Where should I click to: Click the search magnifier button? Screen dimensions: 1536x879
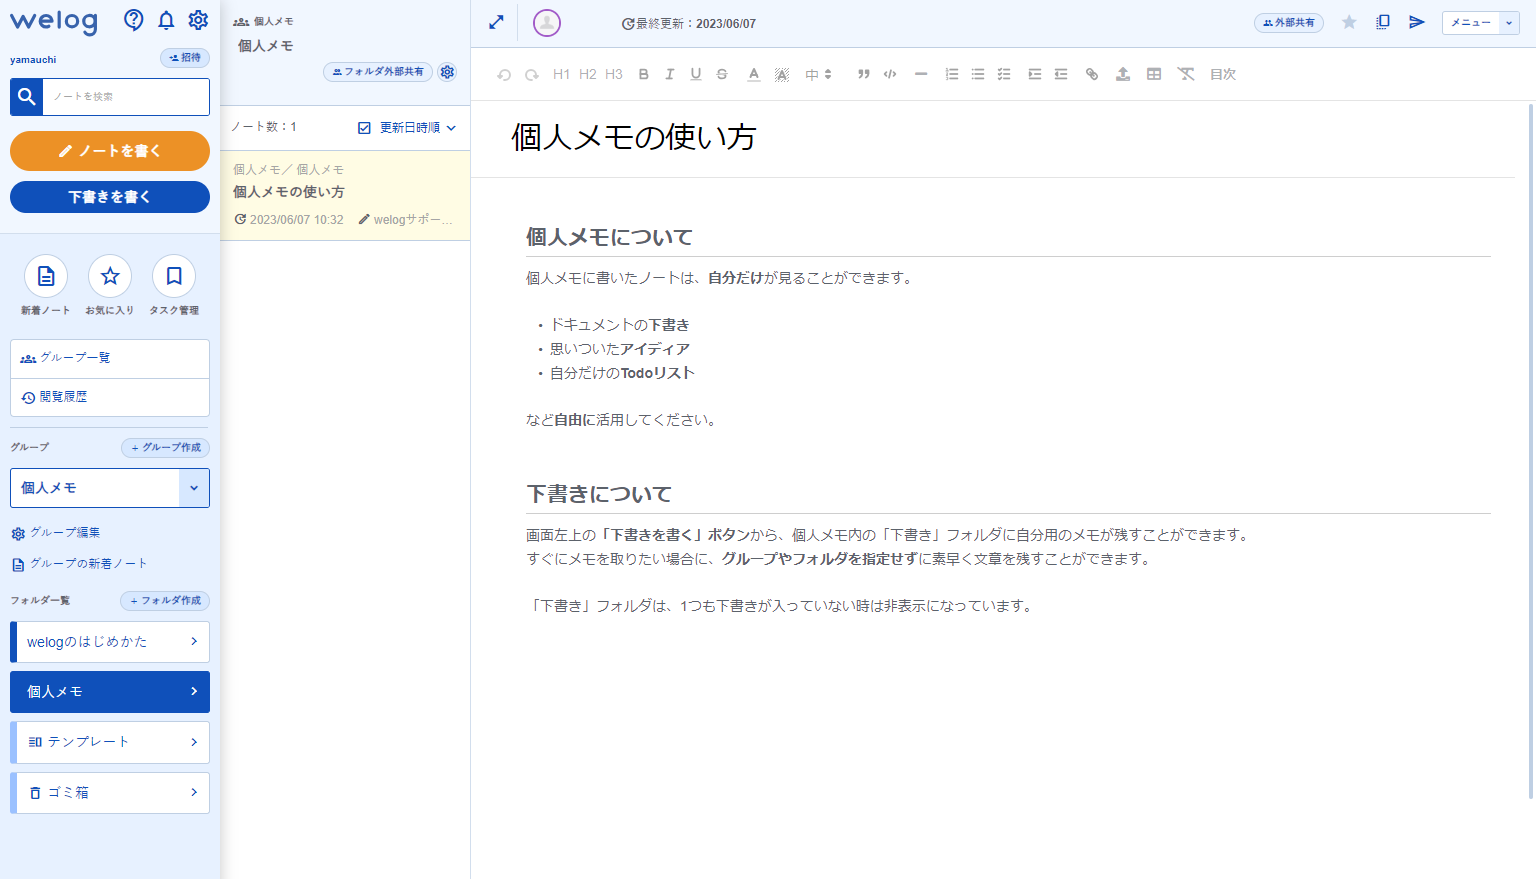coord(27,97)
